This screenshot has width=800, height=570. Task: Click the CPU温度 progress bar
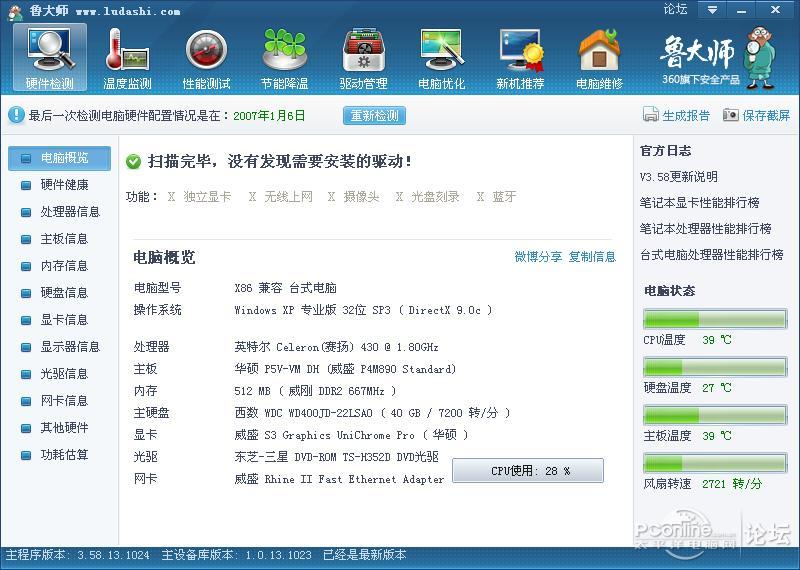[715, 319]
